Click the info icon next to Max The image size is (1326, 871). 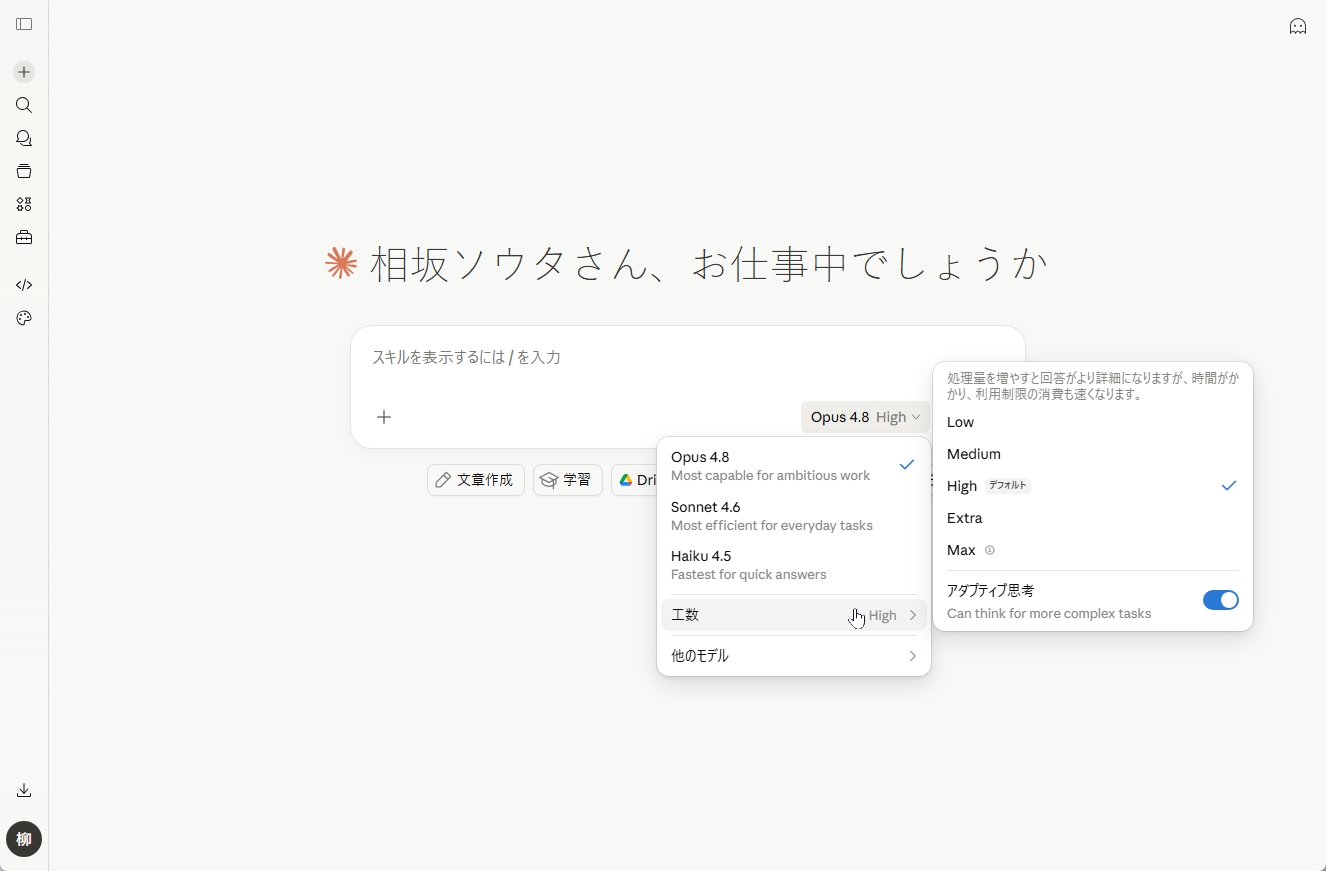[x=990, y=550]
